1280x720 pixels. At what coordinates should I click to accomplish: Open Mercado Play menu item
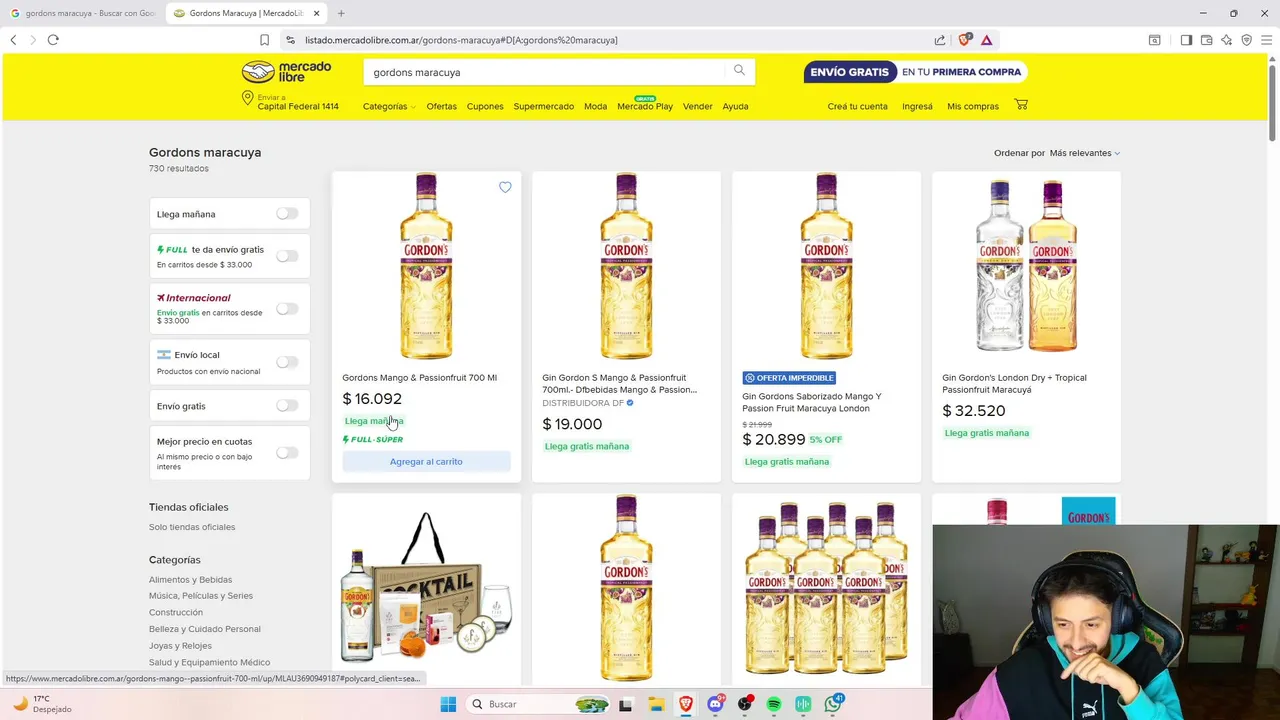point(645,106)
